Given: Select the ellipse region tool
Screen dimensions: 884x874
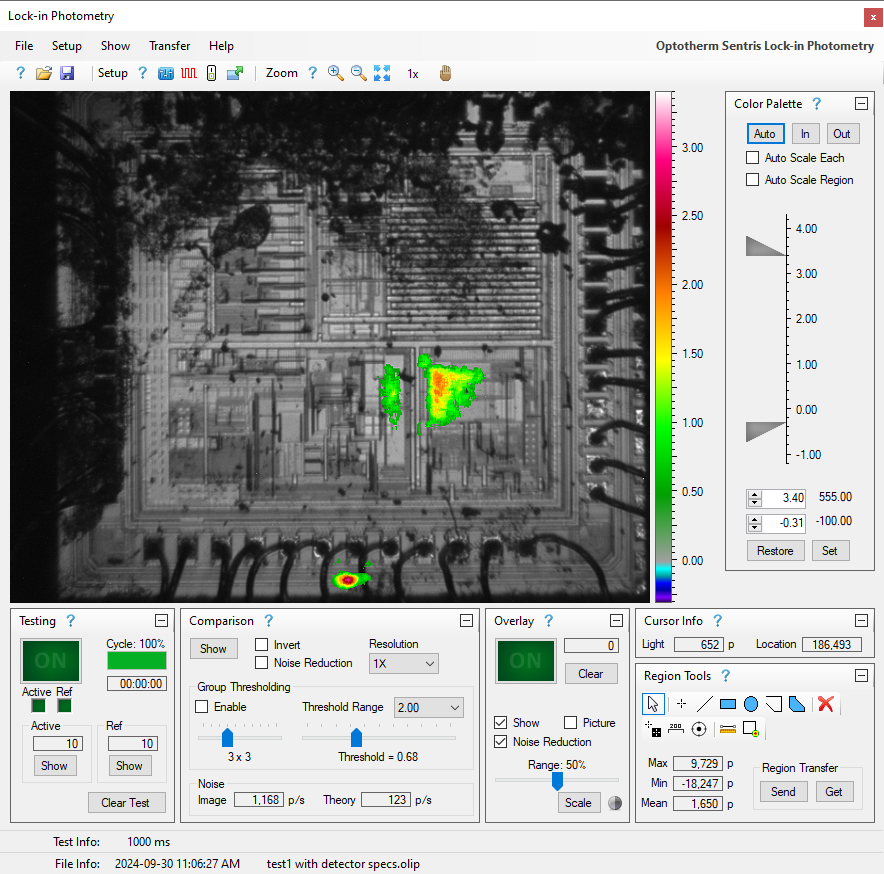Looking at the screenshot, I should [x=751, y=704].
